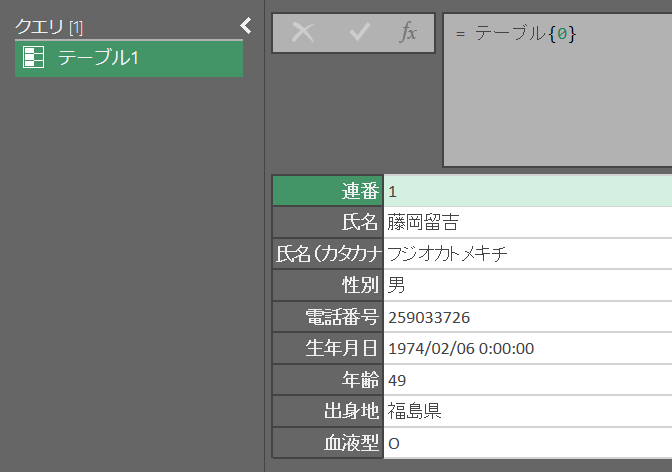This screenshot has height=472, width=672.
Task: Select the 性別 row header
Action: [327, 285]
